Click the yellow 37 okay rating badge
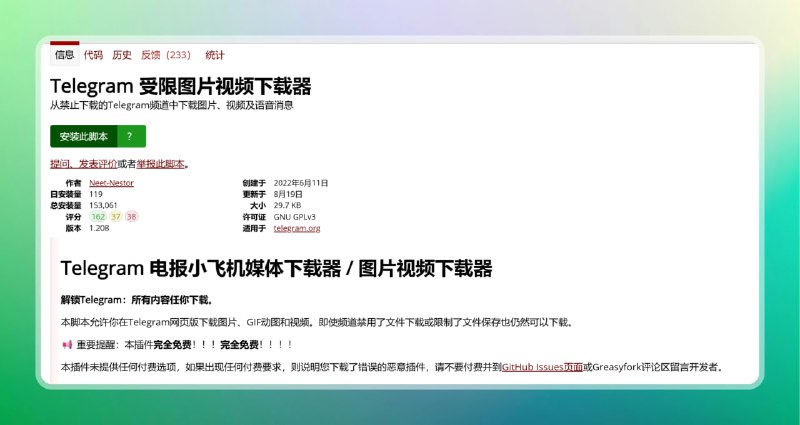This screenshot has width=800, height=425. tap(116, 217)
